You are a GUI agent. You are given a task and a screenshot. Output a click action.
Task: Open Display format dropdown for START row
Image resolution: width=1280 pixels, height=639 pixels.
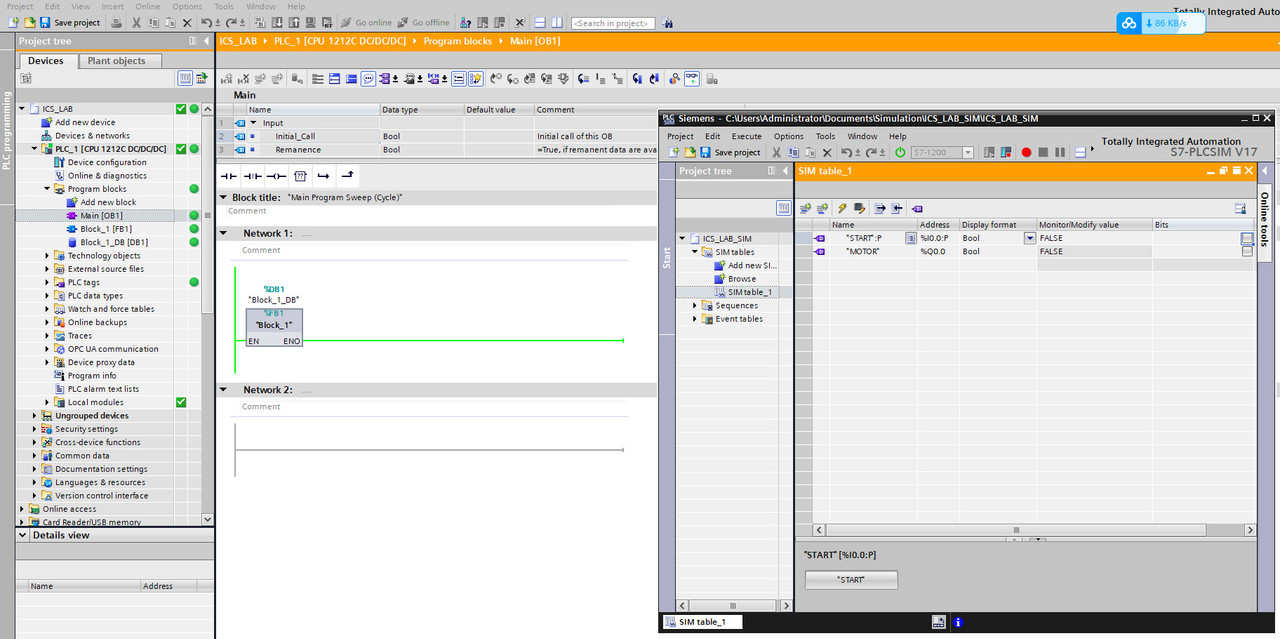click(1030, 238)
